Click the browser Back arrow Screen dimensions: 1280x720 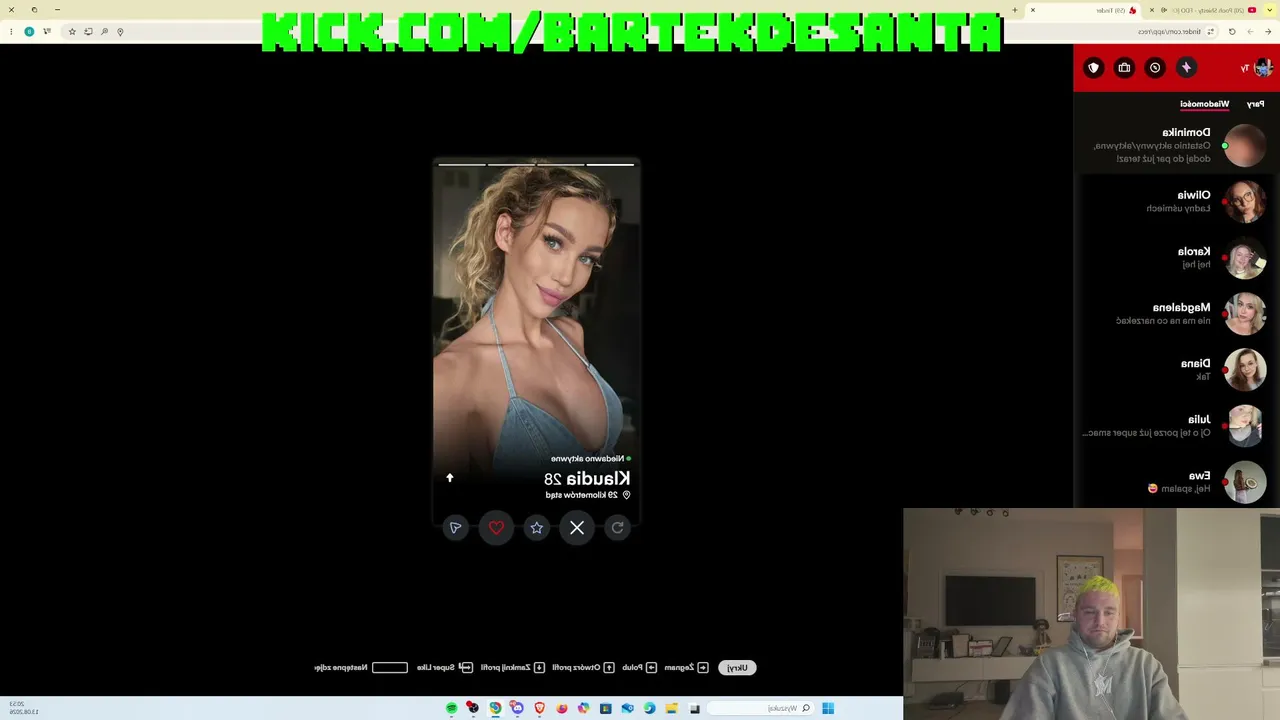point(1268,32)
